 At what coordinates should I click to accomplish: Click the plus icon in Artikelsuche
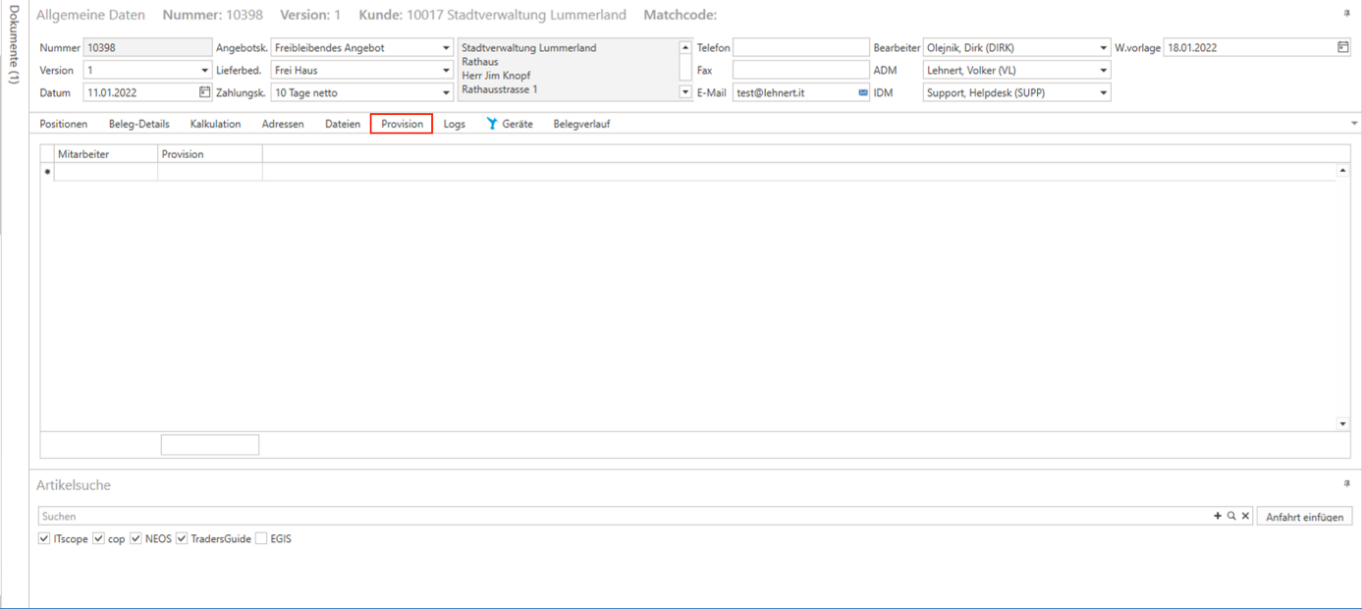[x=1217, y=516]
